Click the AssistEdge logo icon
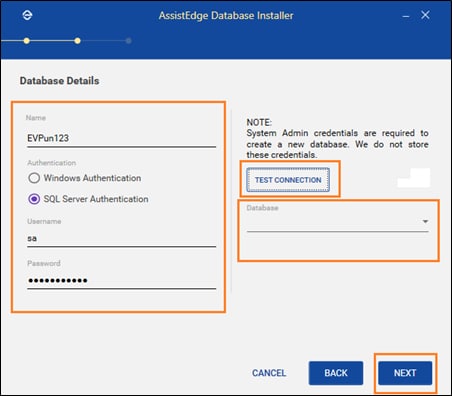Screen dimensions: 452x396 (27, 15)
